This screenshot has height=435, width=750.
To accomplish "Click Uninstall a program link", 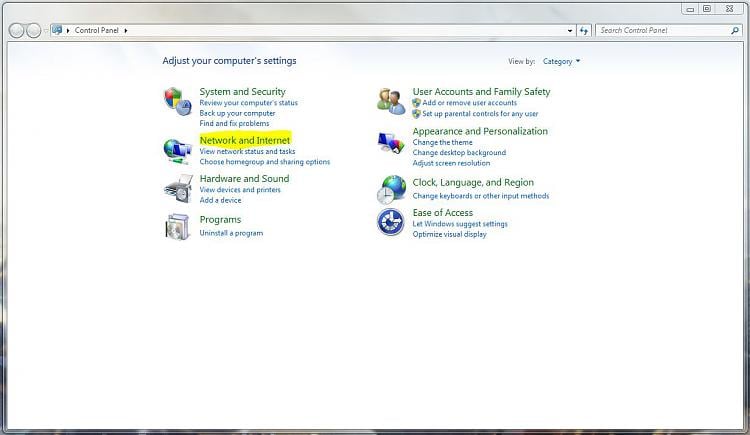I will pyautogui.click(x=231, y=233).
